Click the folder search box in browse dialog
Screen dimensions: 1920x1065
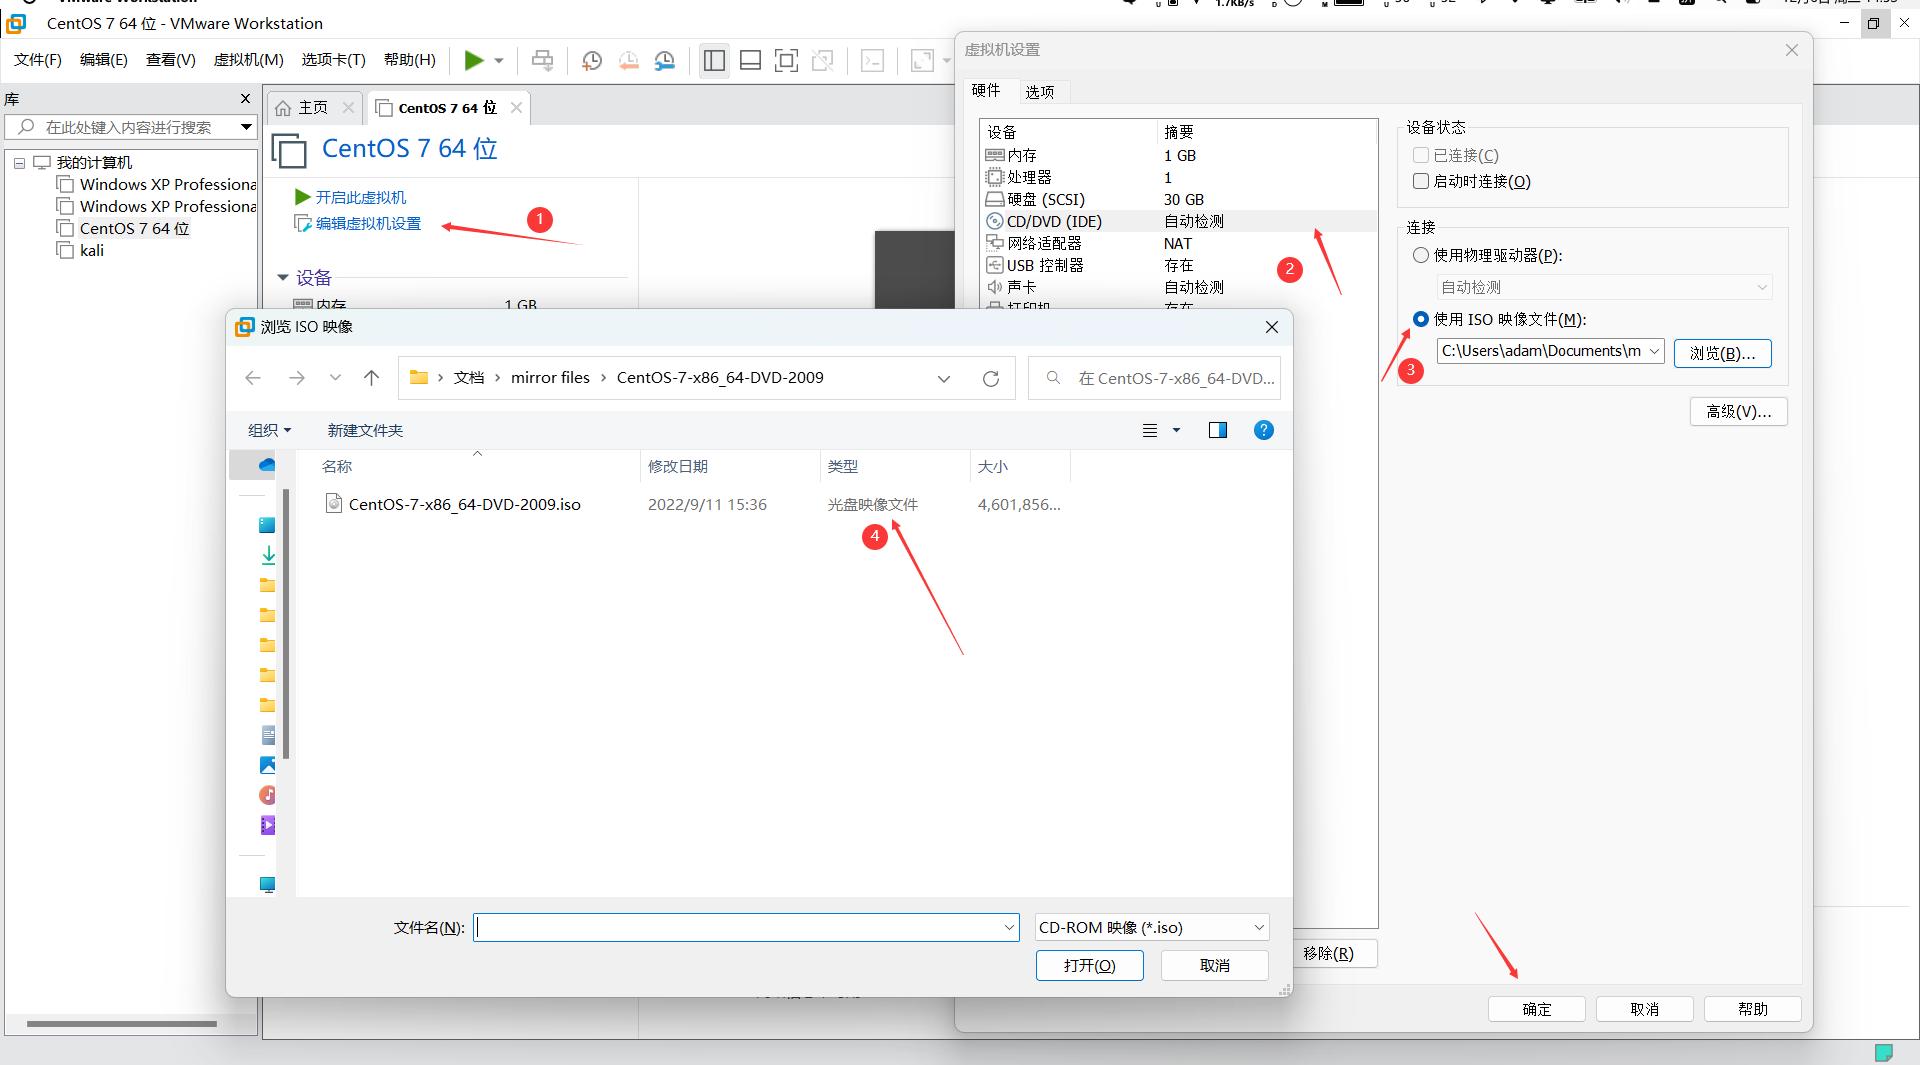[1155, 378]
